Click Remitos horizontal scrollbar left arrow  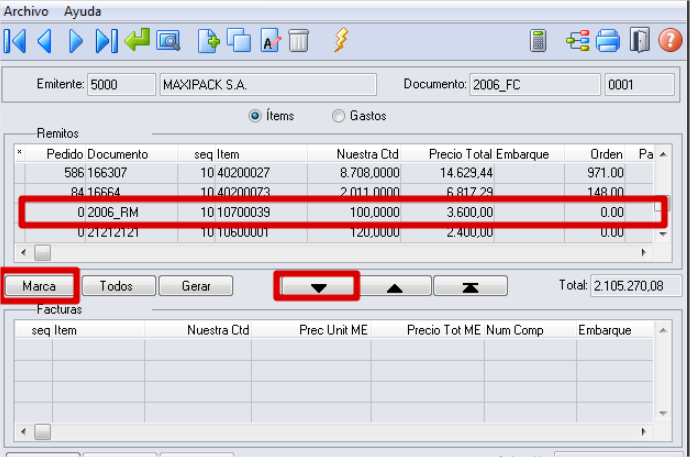point(23,252)
